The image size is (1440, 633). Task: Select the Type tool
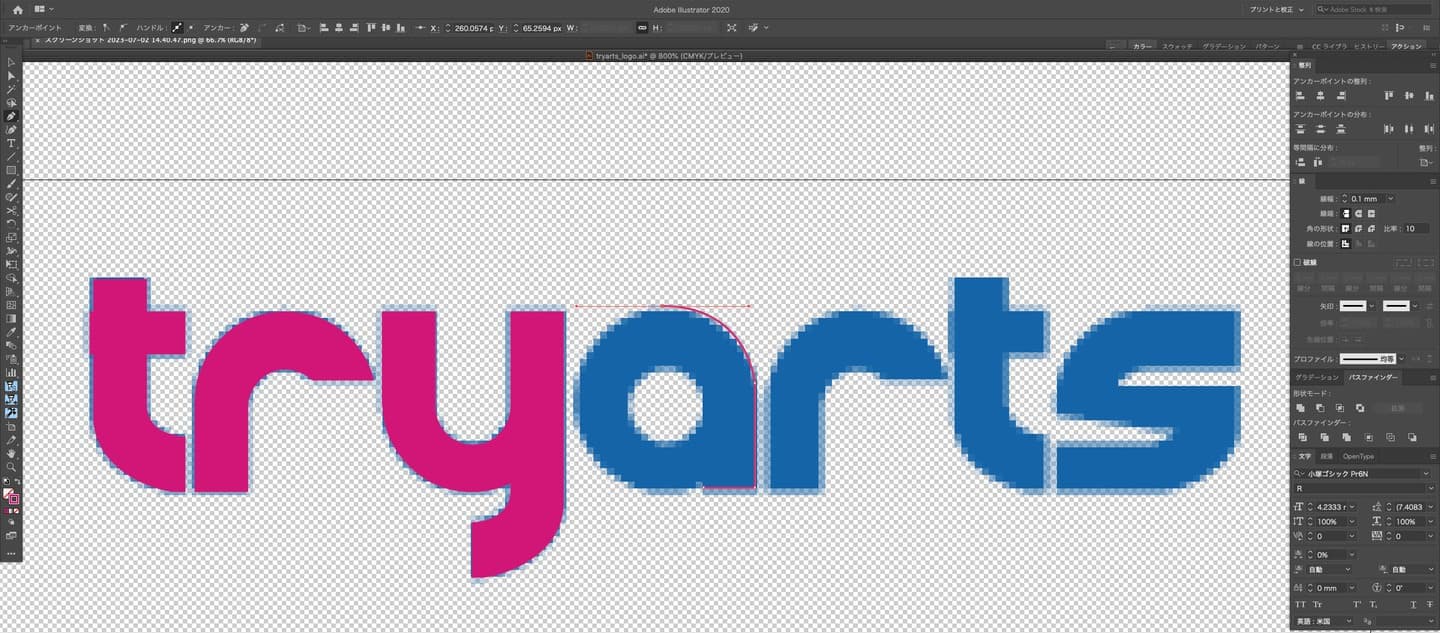coord(11,143)
